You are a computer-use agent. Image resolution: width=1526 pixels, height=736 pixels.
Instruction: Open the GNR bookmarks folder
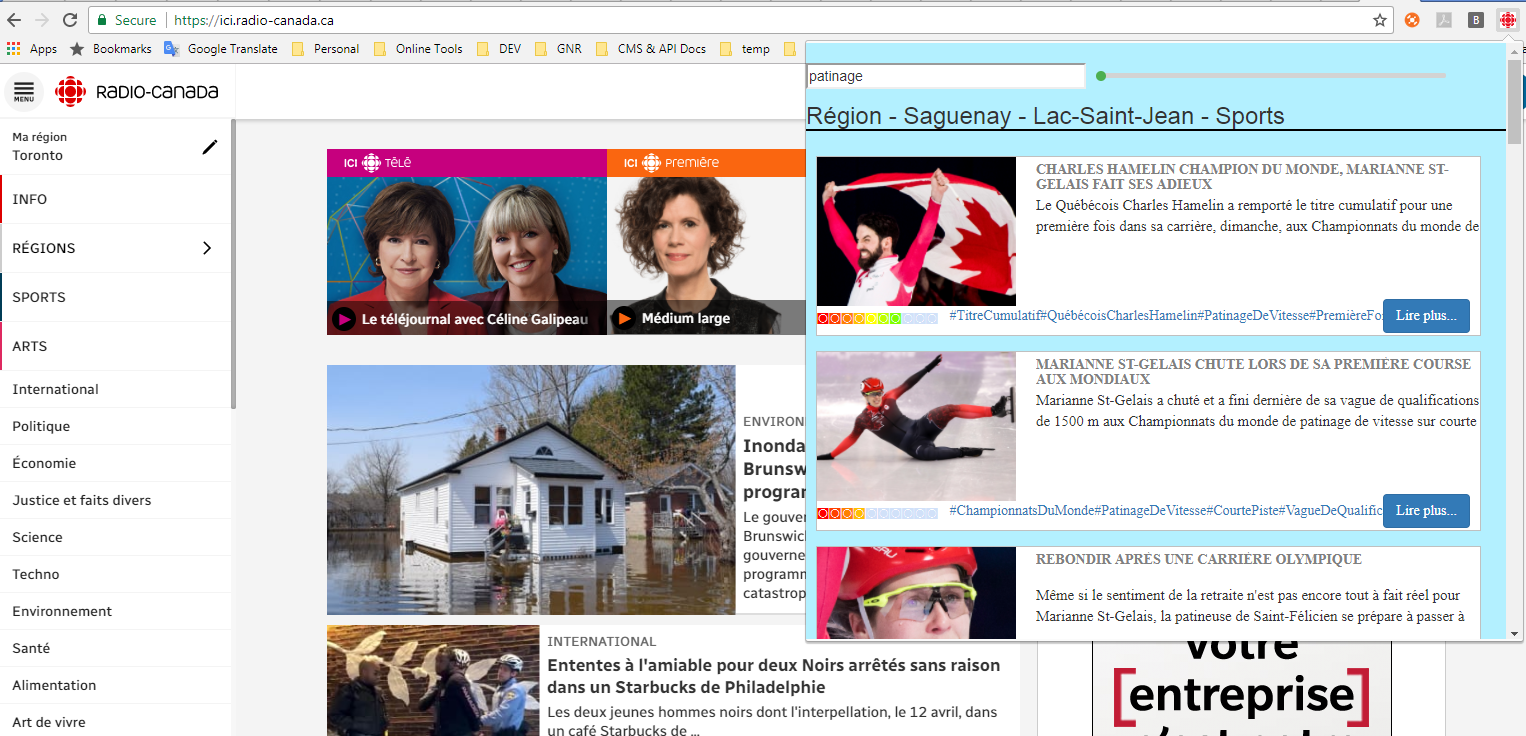(558, 49)
